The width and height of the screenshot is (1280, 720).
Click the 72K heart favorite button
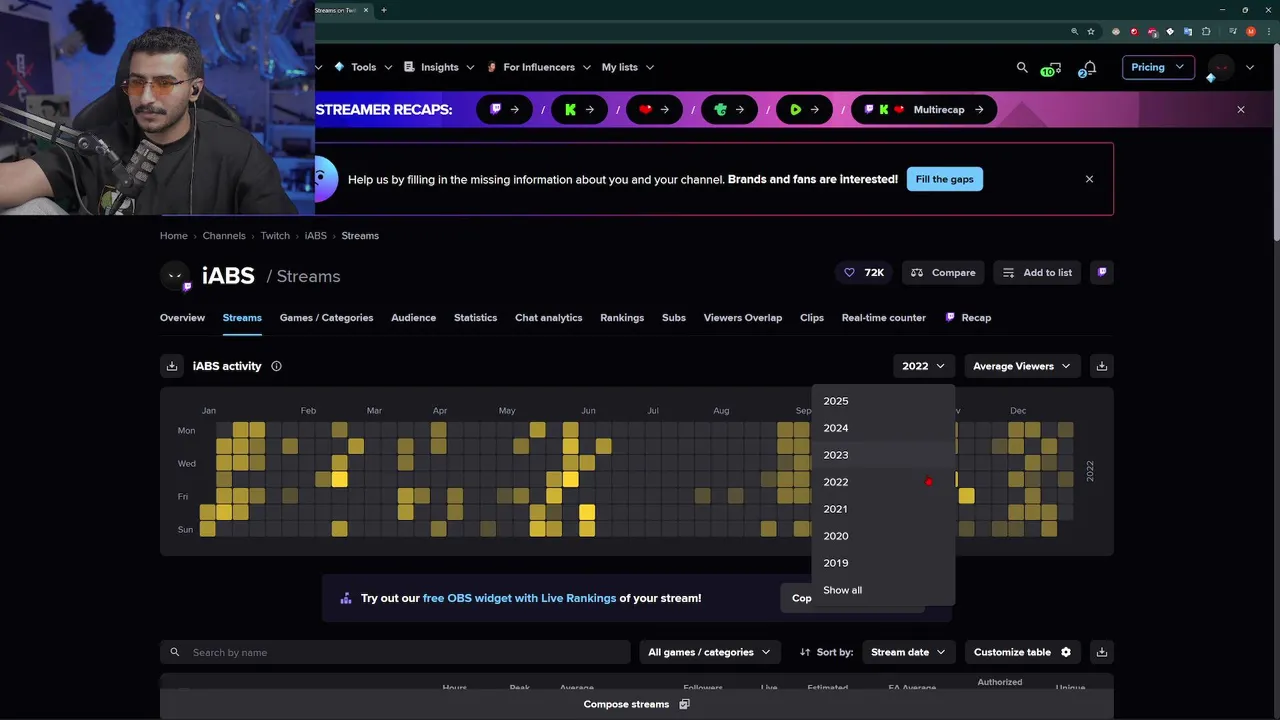864,272
